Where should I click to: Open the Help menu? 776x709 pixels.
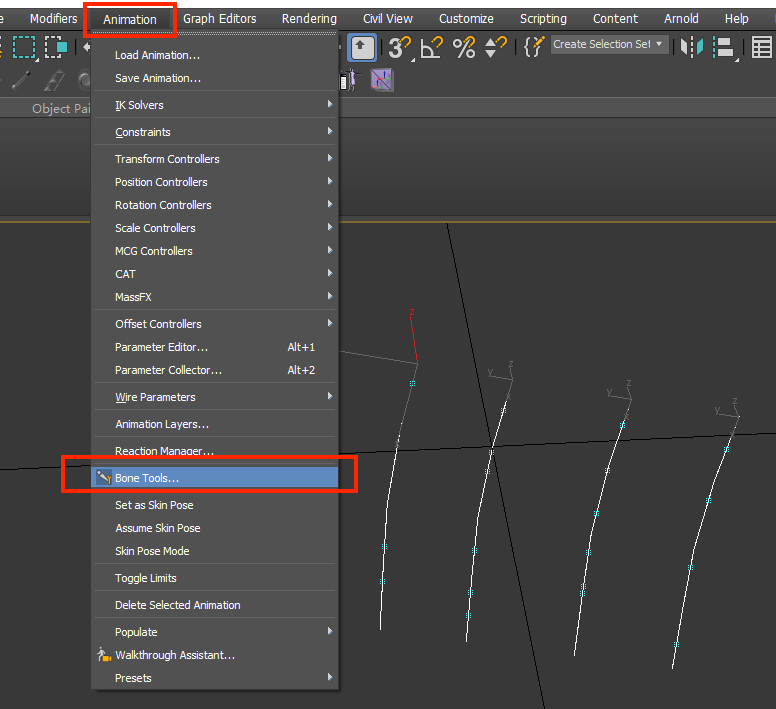(x=736, y=19)
